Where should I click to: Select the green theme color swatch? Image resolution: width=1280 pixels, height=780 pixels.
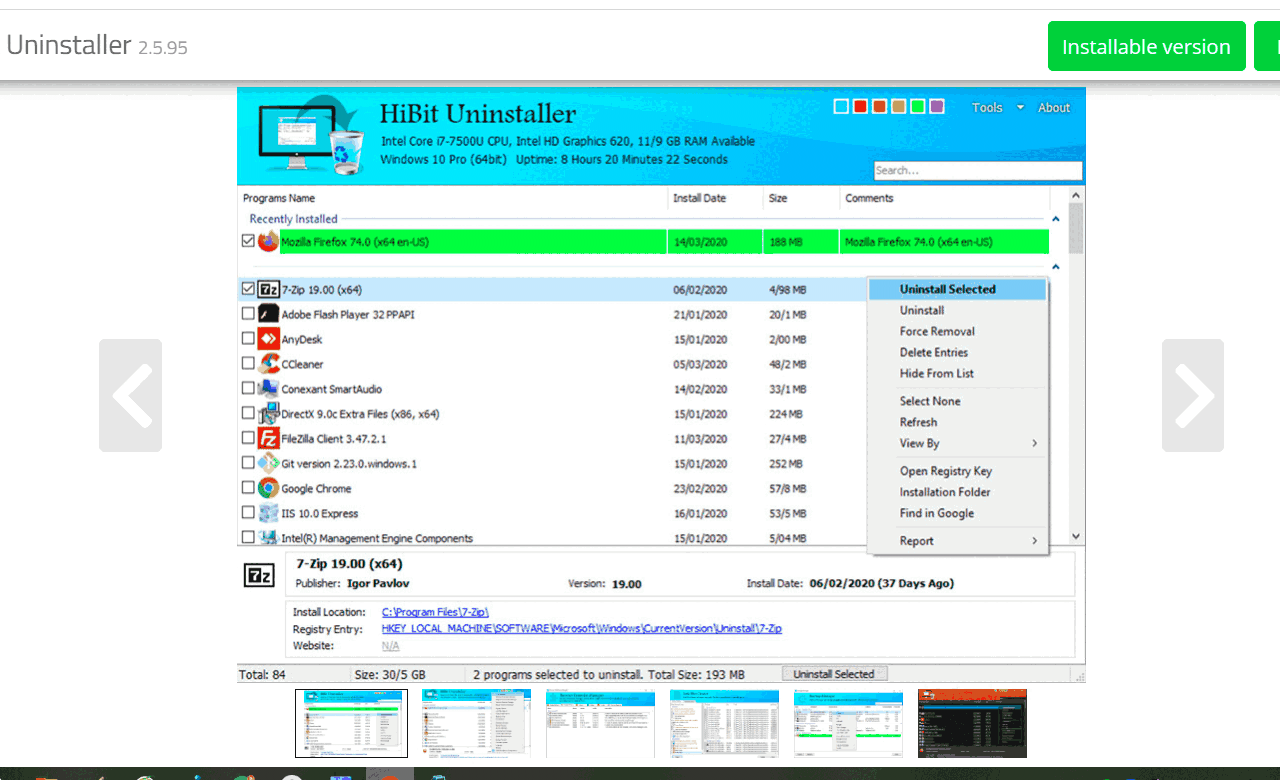coord(918,105)
